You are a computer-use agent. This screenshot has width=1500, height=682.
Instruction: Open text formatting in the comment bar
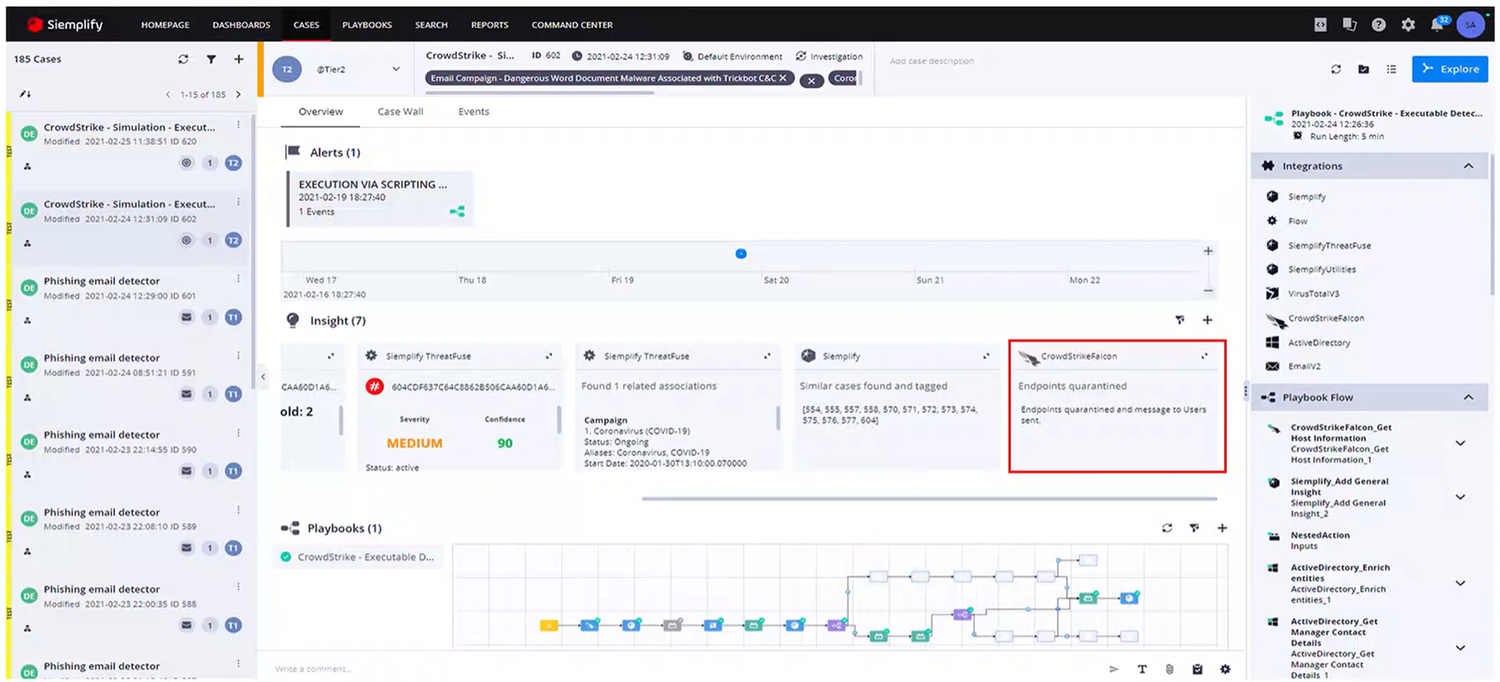tap(1142, 669)
